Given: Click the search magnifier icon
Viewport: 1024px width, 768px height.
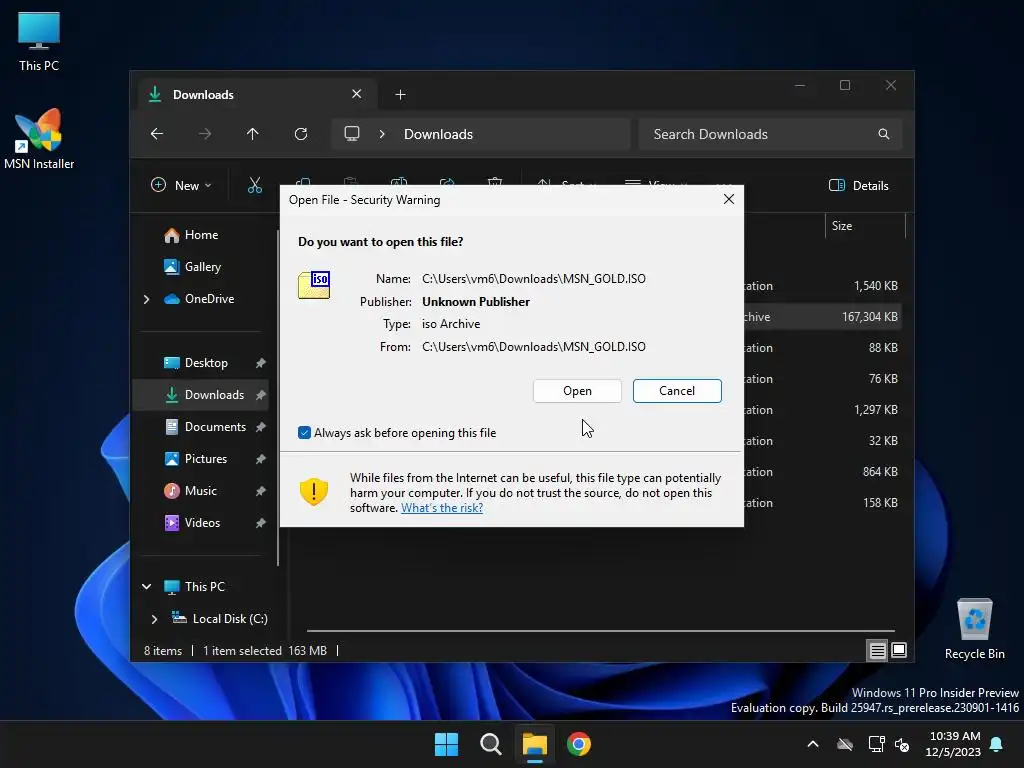Looking at the screenshot, I should 884,134.
